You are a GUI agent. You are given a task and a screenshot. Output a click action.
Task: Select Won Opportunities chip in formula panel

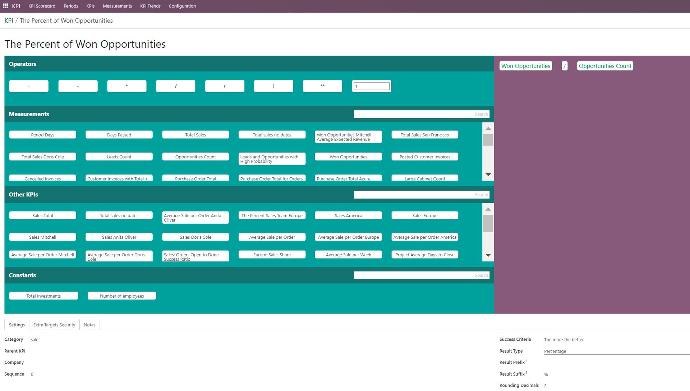(526, 66)
